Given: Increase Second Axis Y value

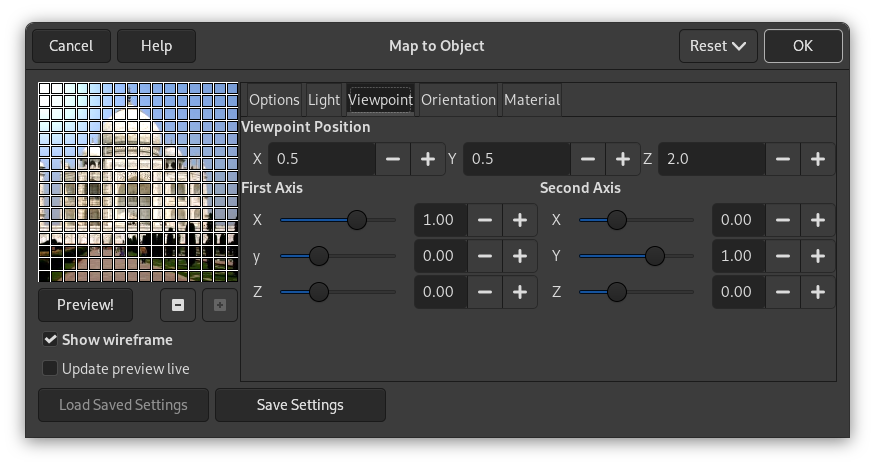Looking at the screenshot, I should tap(817, 256).
